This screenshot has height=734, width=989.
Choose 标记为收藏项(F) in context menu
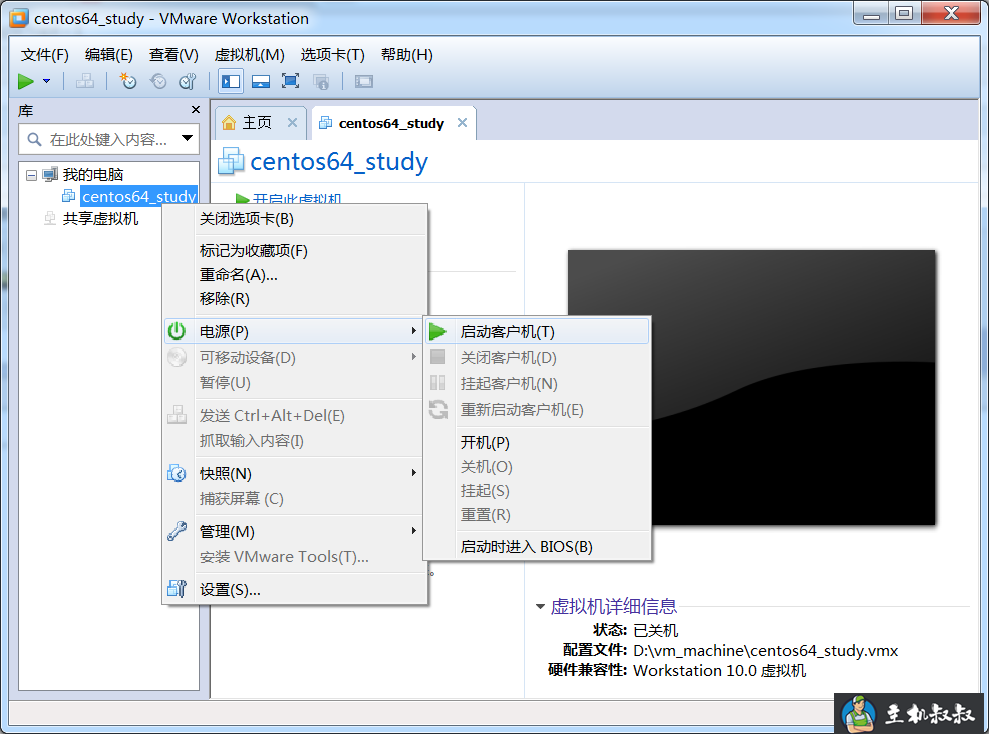(295, 251)
